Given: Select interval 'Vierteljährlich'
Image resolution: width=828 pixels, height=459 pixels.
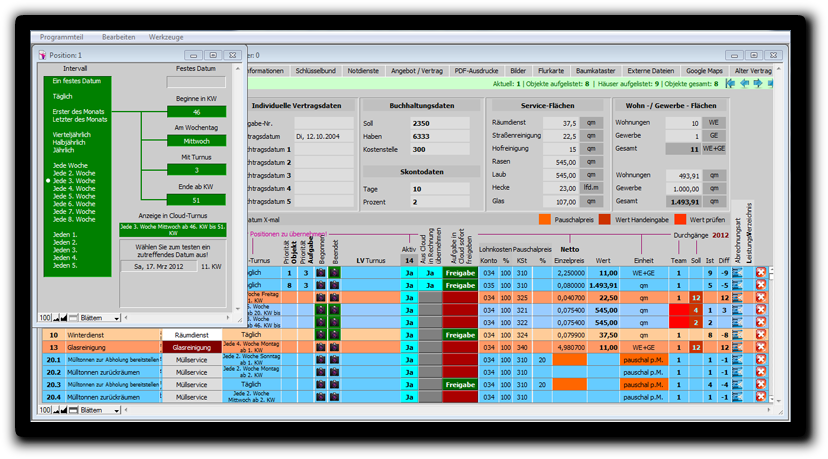Looking at the screenshot, I should coord(71,135).
